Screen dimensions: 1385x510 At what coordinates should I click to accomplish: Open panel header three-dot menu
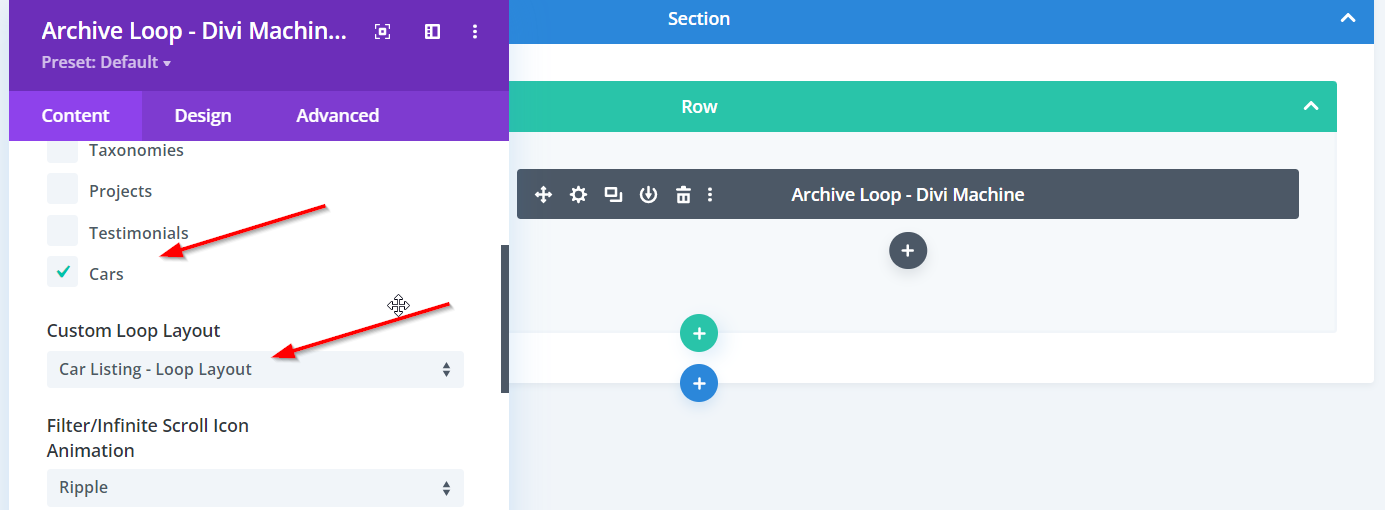pyautogui.click(x=475, y=32)
